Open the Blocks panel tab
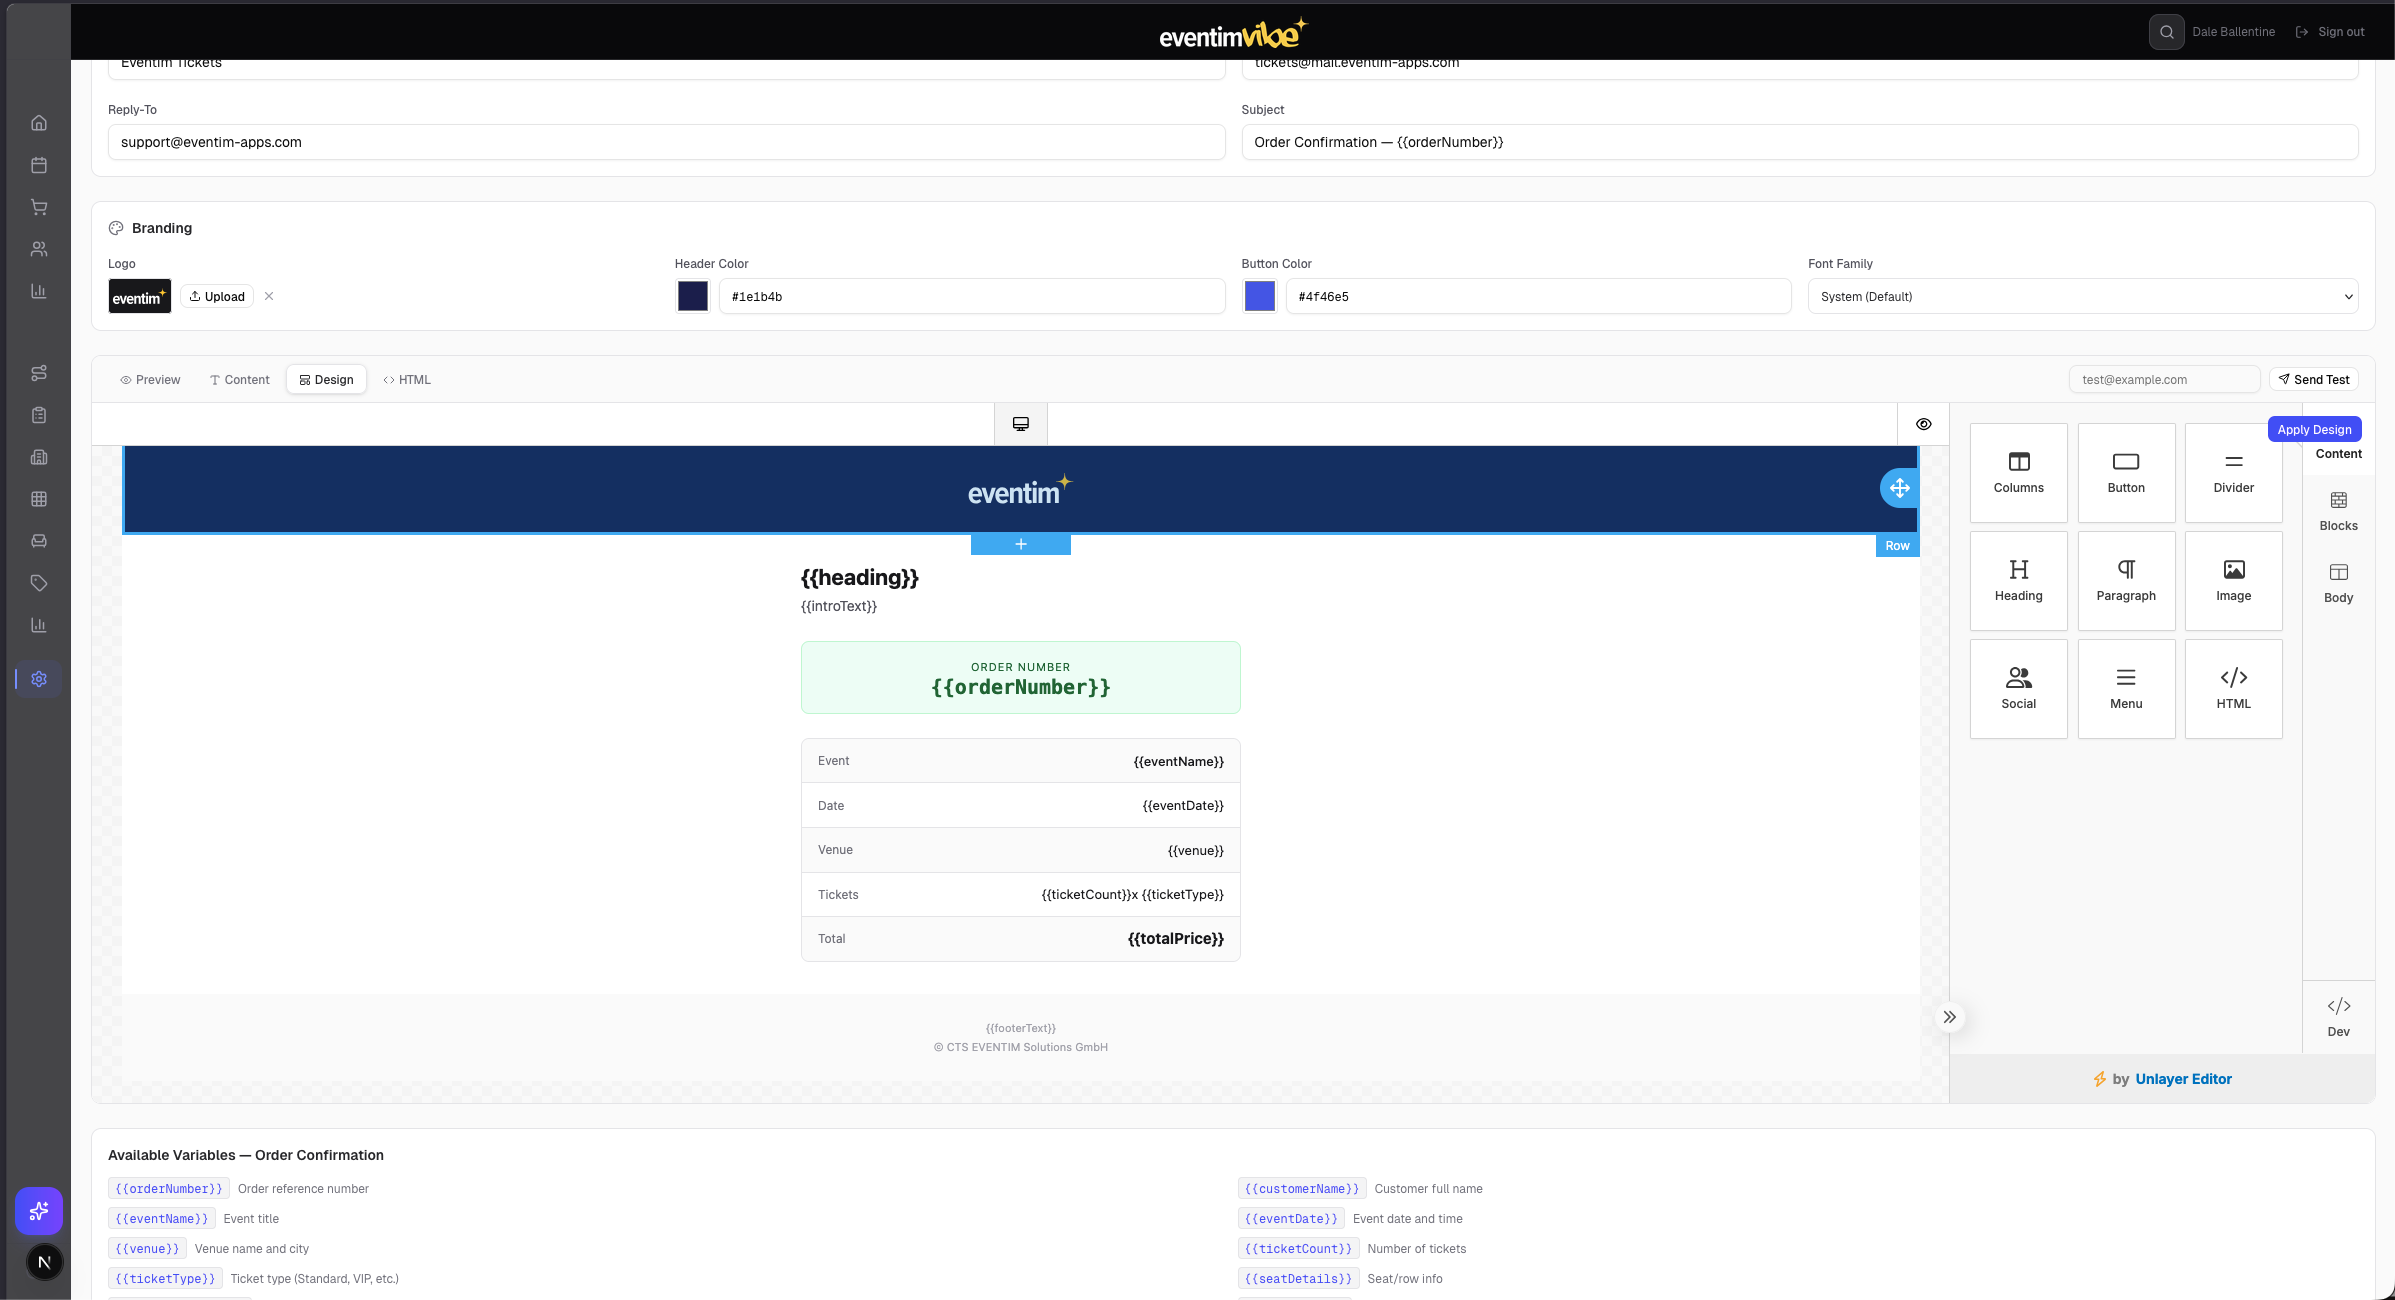 (x=2338, y=511)
